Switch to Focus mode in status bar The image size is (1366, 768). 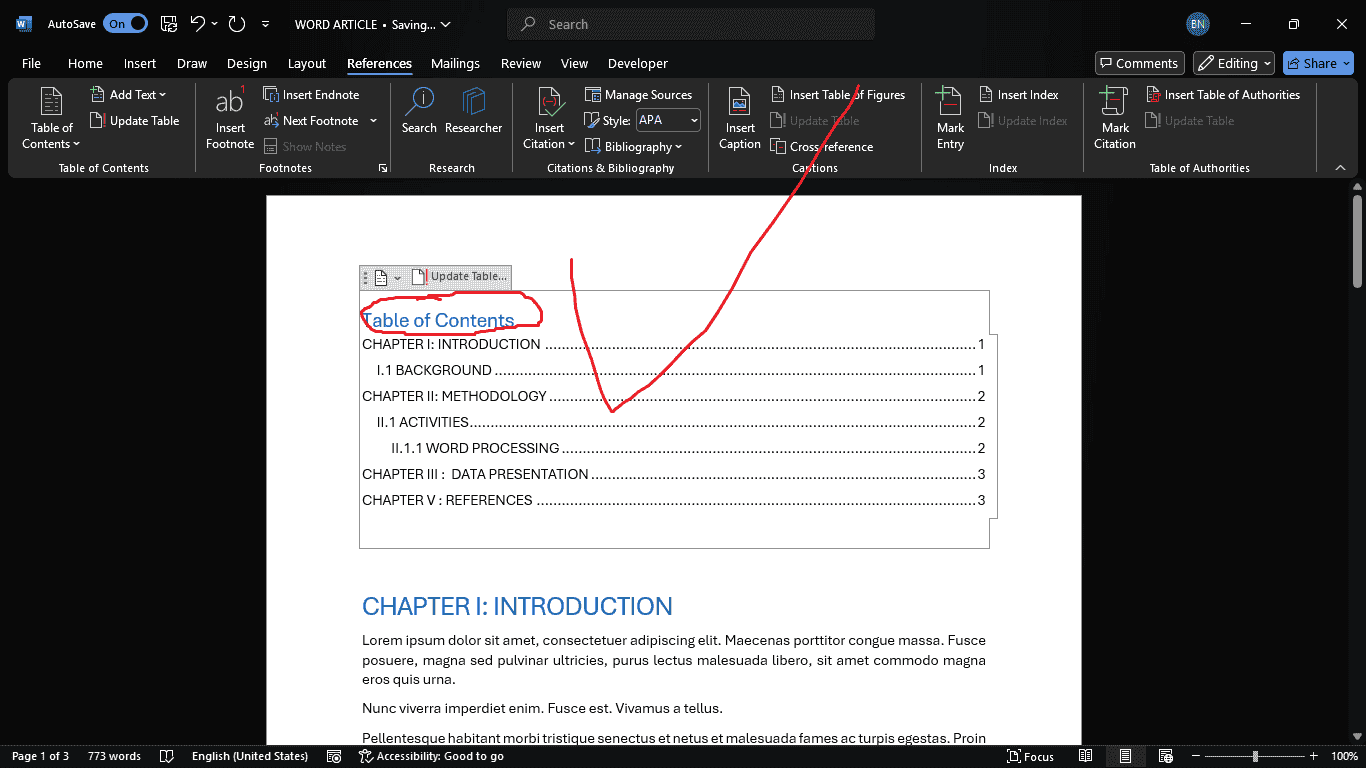[1030, 756]
